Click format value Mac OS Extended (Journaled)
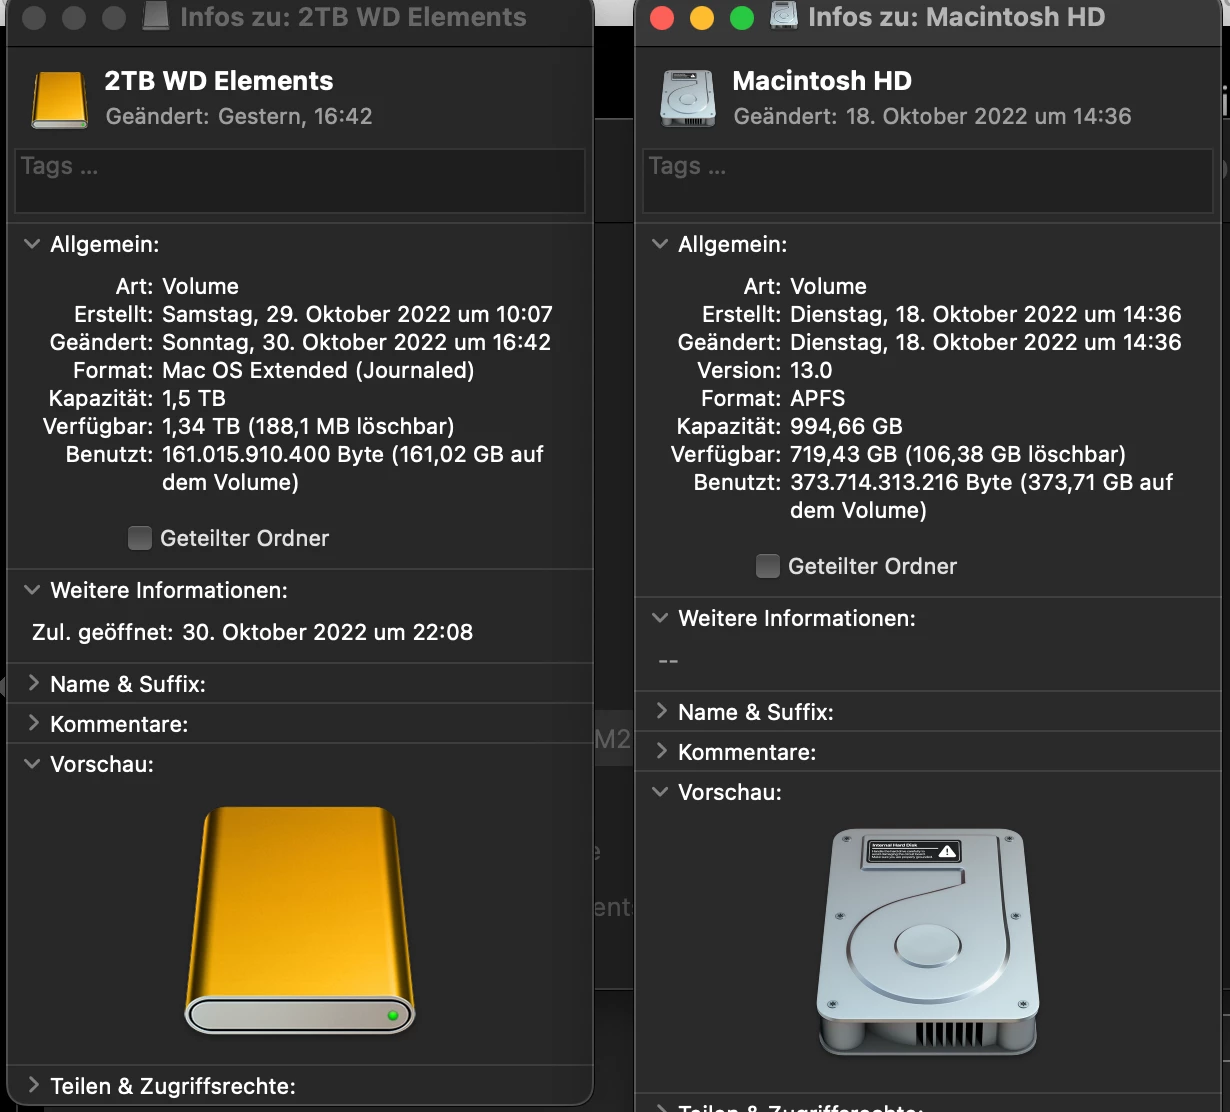This screenshot has width=1230, height=1112. [318, 370]
